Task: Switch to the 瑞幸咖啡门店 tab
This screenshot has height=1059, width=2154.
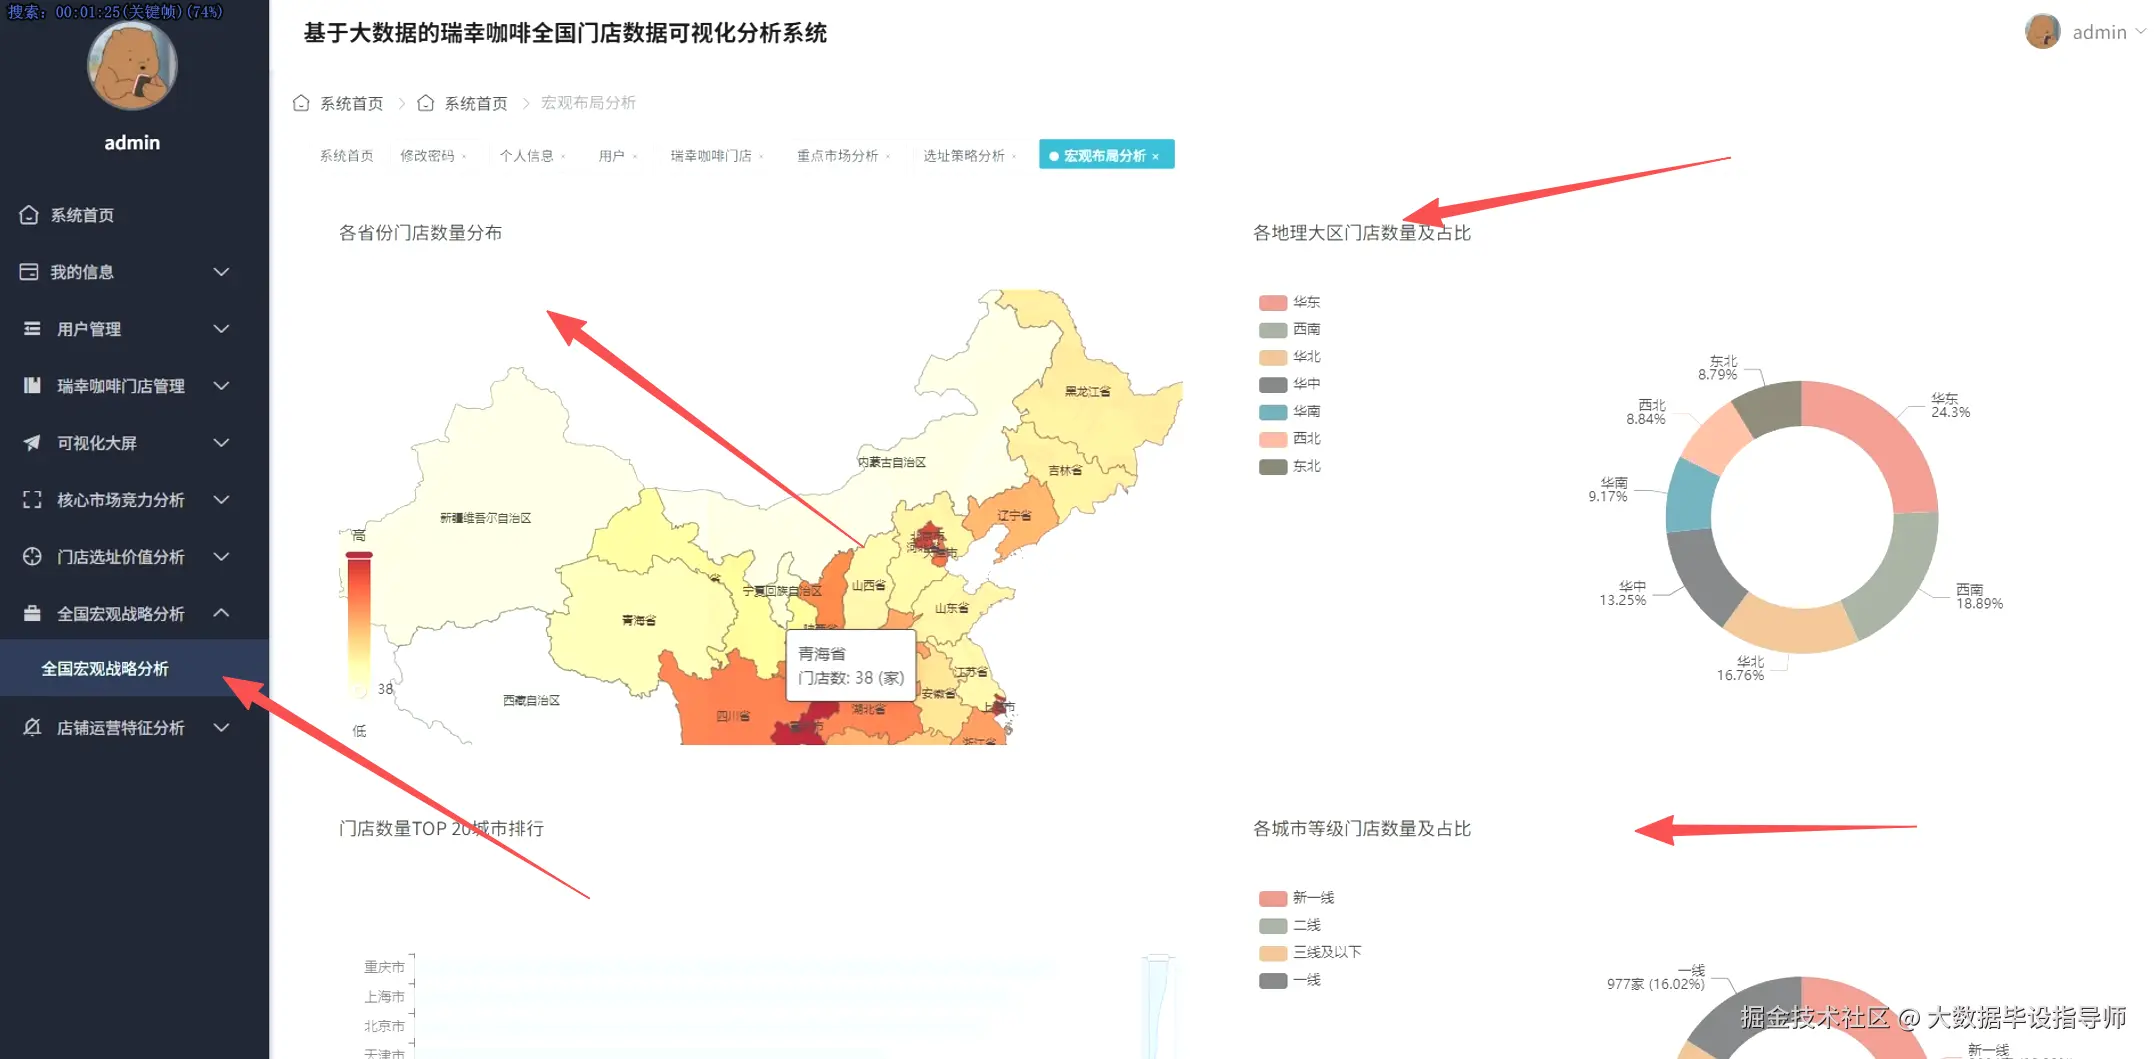Action: 711,156
